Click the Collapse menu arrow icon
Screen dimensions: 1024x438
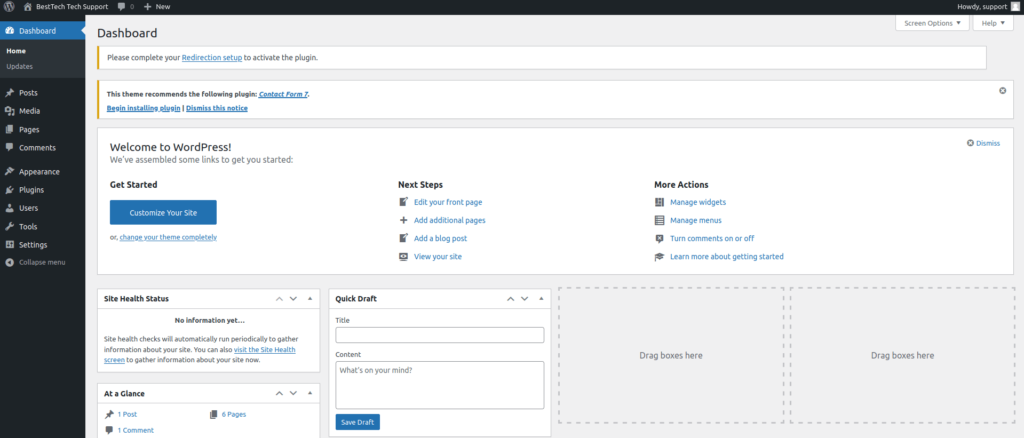(x=10, y=262)
